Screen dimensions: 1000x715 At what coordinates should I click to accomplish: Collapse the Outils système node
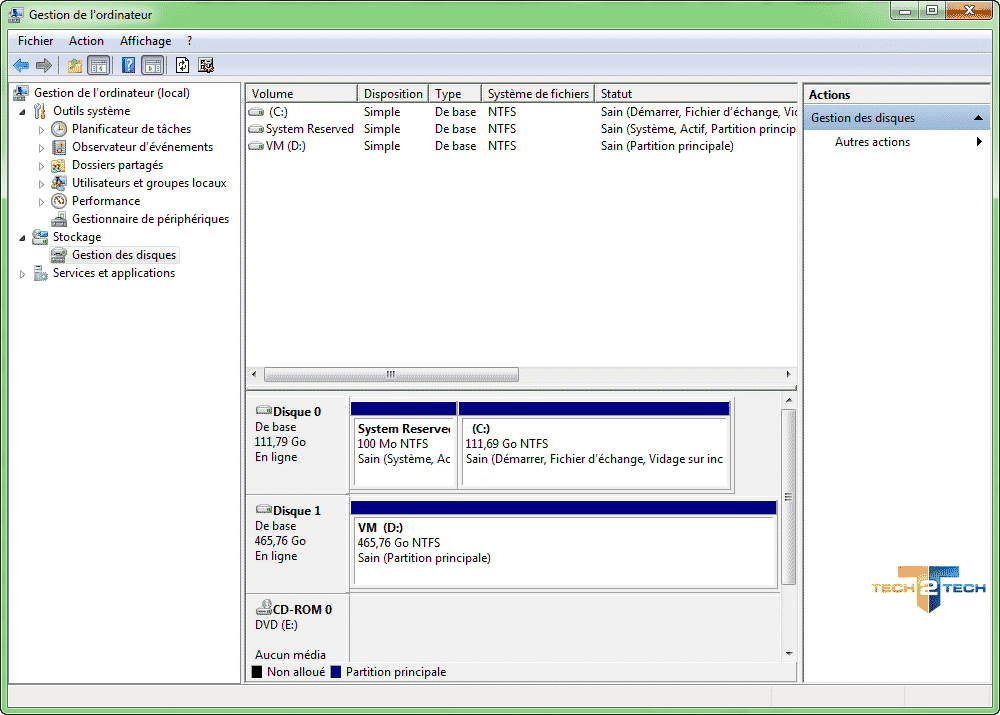(x=23, y=112)
